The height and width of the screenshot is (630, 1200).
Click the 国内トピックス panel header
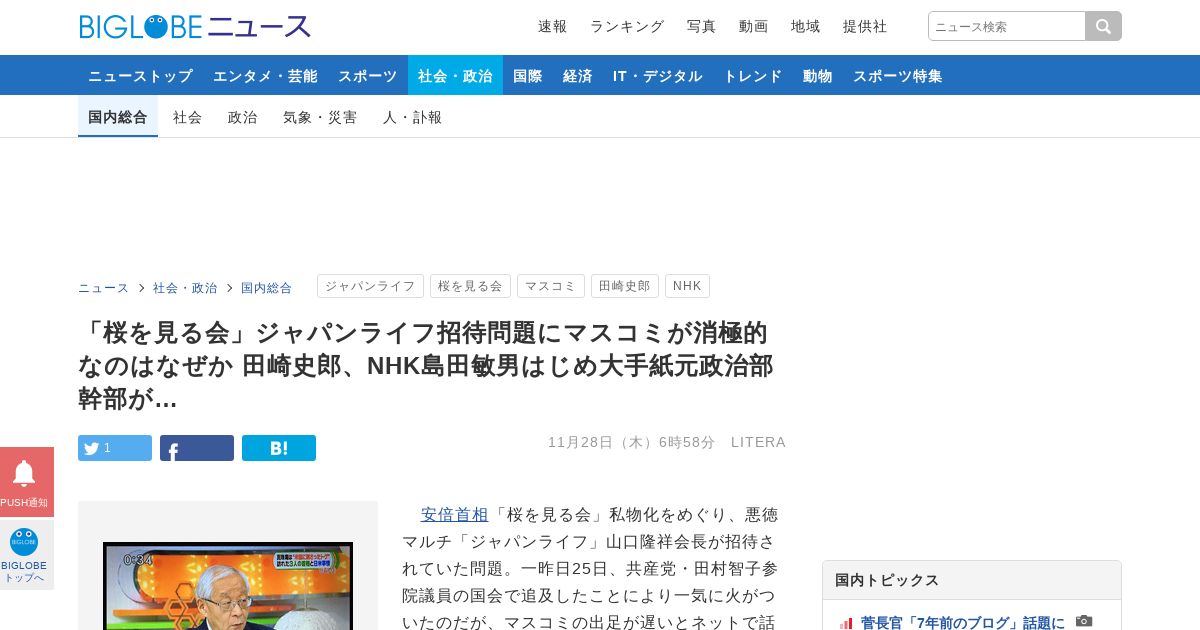click(x=972, y=580)
